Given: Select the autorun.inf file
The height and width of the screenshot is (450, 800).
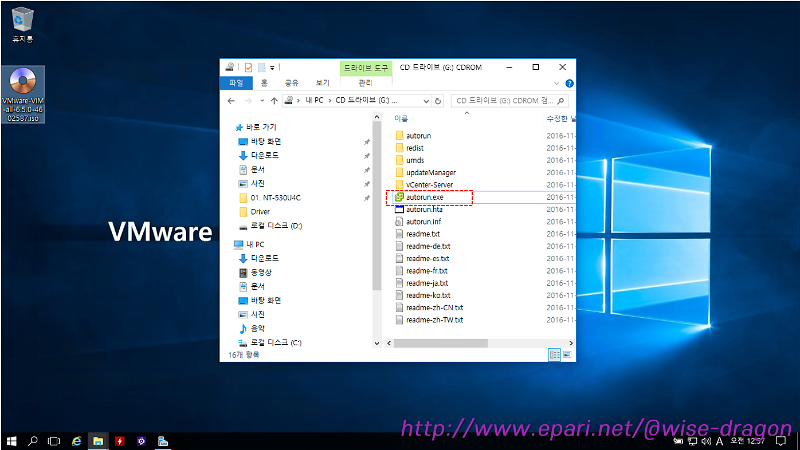Looking at the screenshot, I should click(423, 221).
